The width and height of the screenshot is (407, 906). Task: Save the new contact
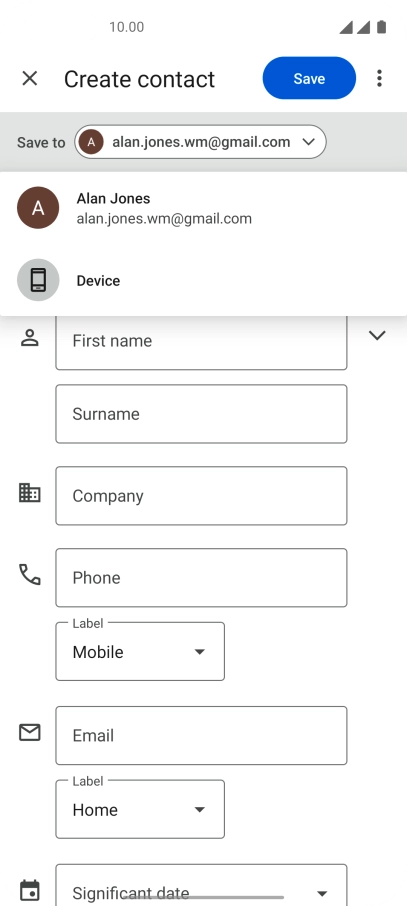[309, 78]
